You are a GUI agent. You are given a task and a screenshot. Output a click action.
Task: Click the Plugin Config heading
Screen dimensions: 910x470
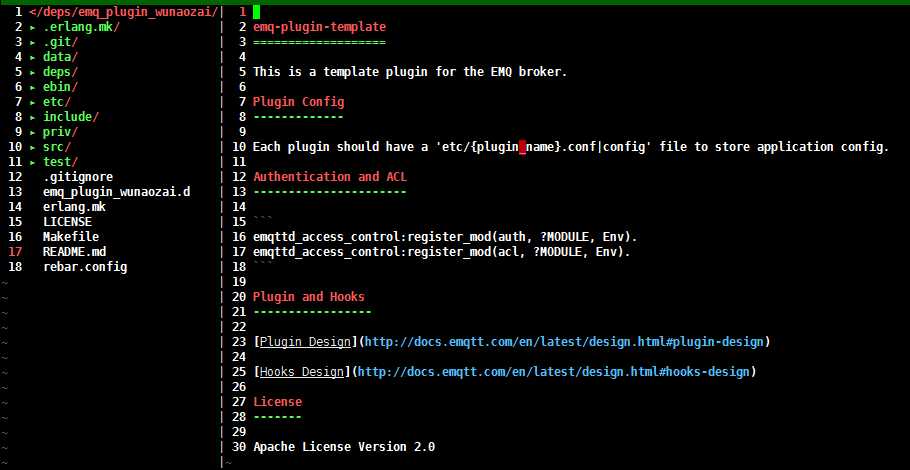pos(298,102)
